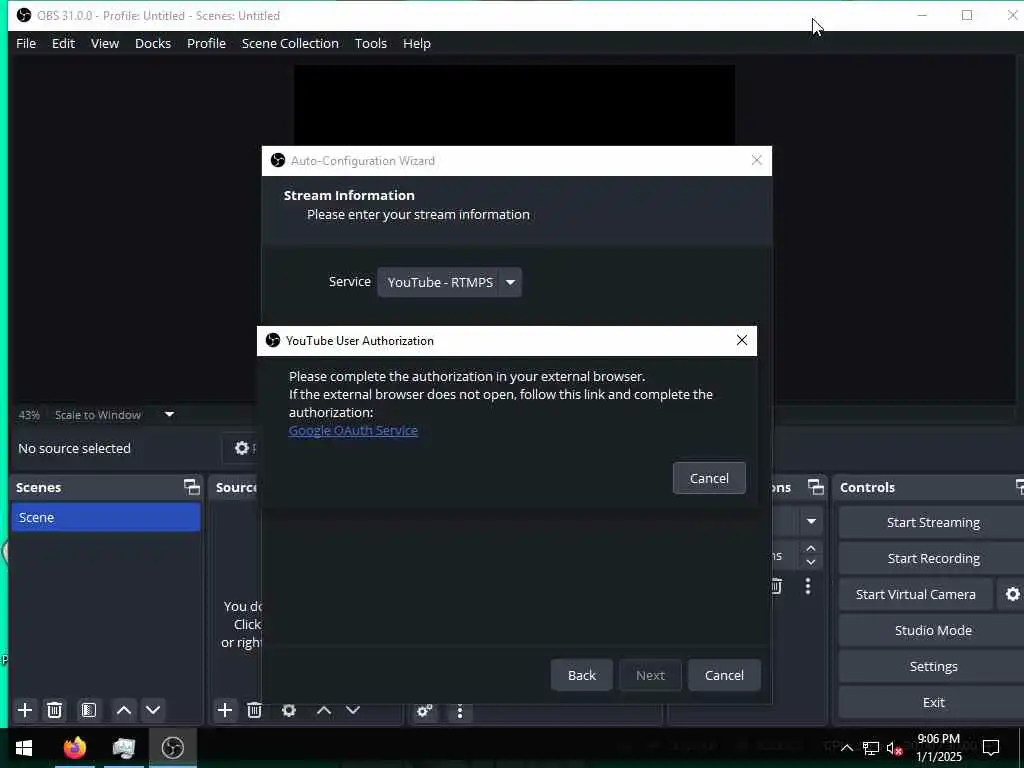This screenshot has height=768, width=1024.
Task: Cancel the YouTube authorization dialog
Action: (x=709, y=478)
